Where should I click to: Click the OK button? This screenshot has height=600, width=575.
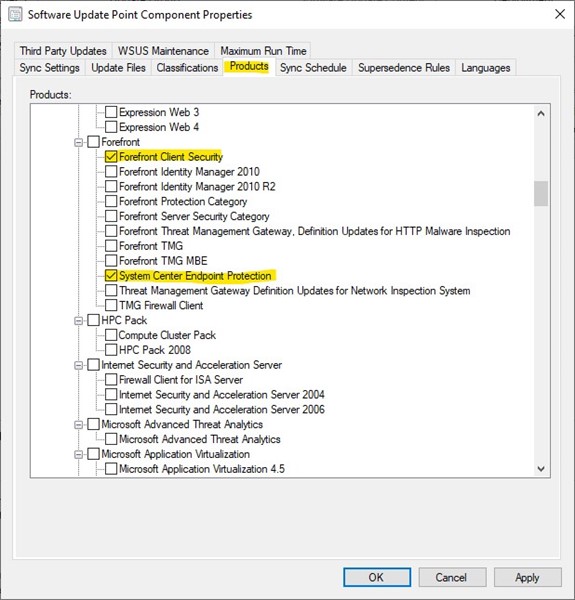[x=377, y=577]
